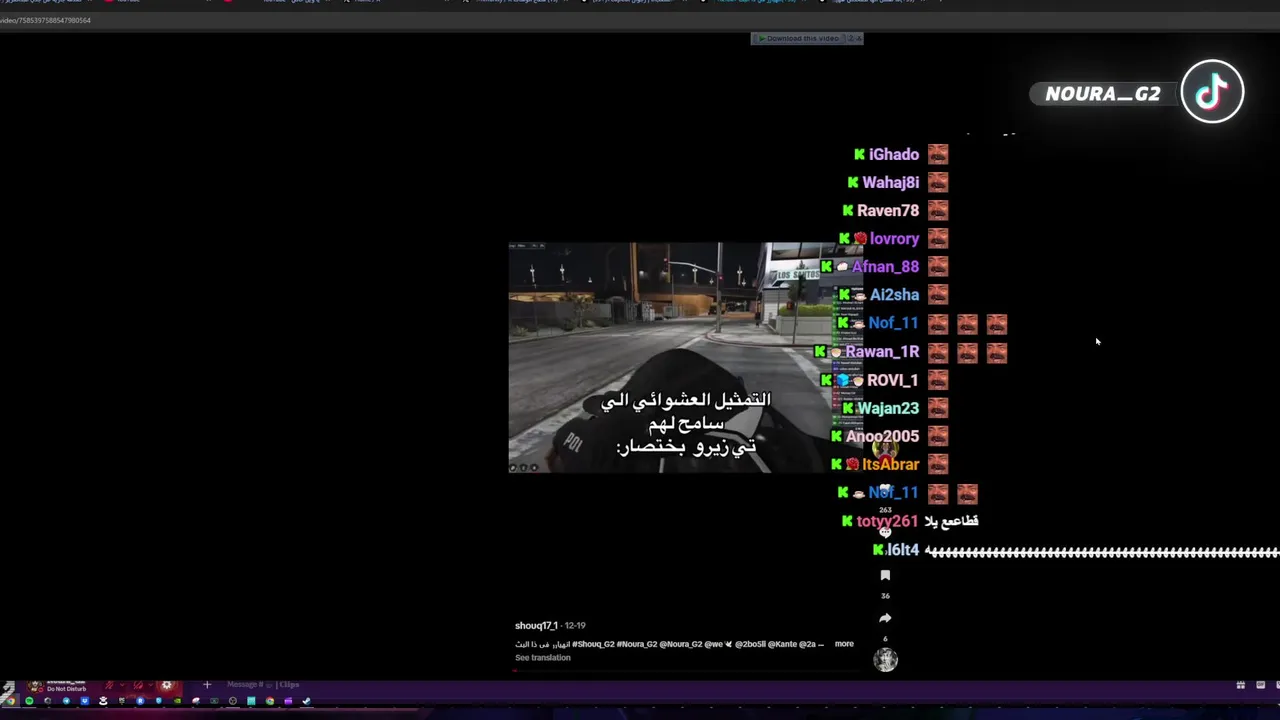Share the video using the arrow icon
1280x720 pixels.
click(x=885, y=618)
